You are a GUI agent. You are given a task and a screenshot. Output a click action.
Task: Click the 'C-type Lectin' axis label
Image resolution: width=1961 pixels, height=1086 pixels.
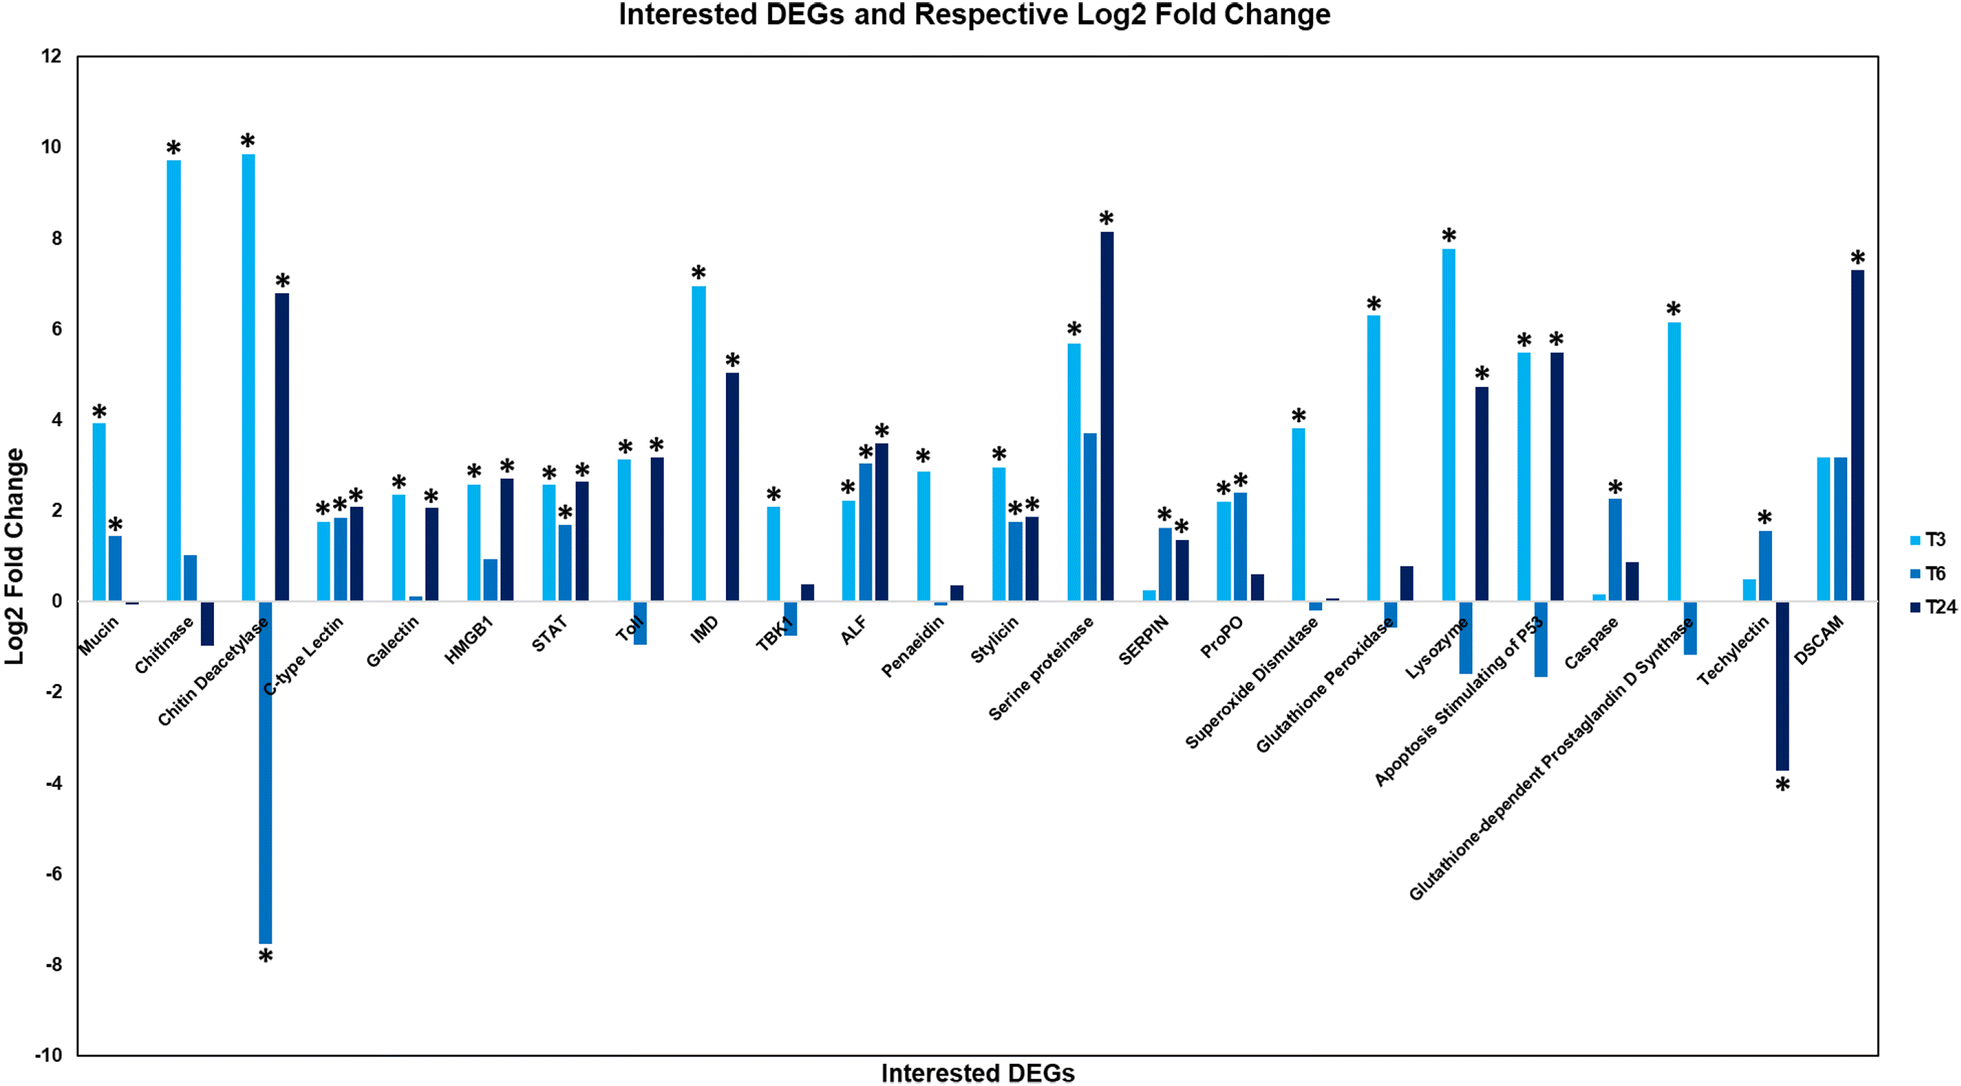[x=303, y=656]
